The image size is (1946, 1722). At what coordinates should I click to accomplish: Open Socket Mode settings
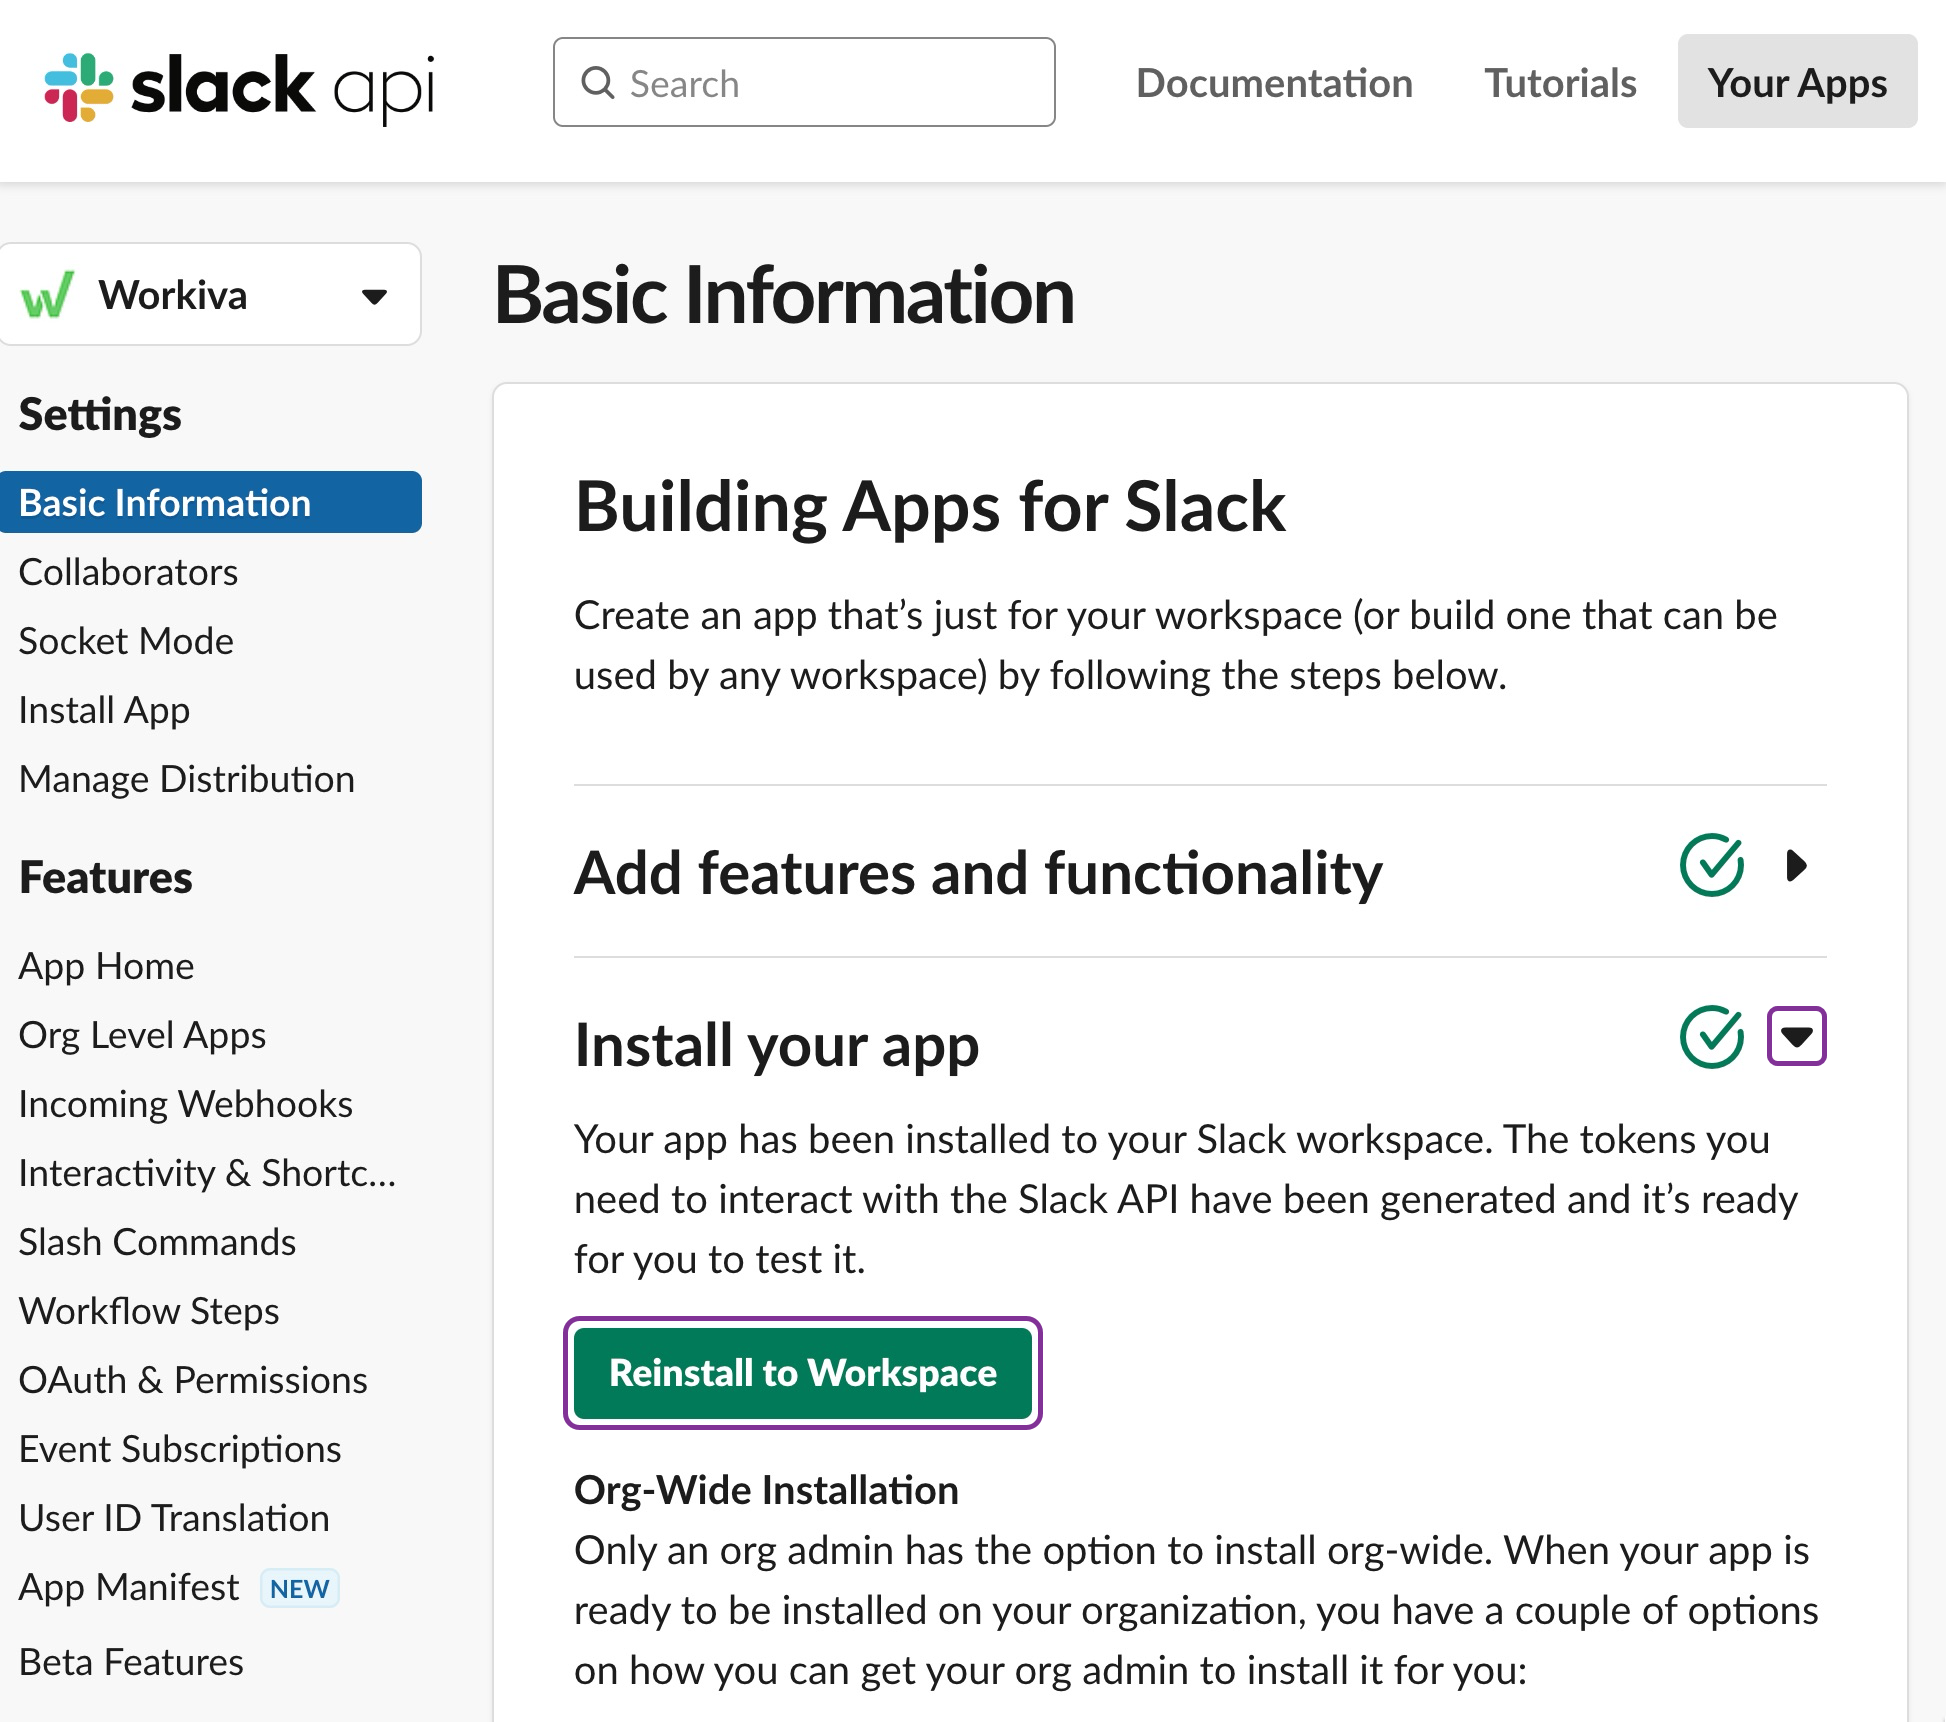click(x=126, y=641)
